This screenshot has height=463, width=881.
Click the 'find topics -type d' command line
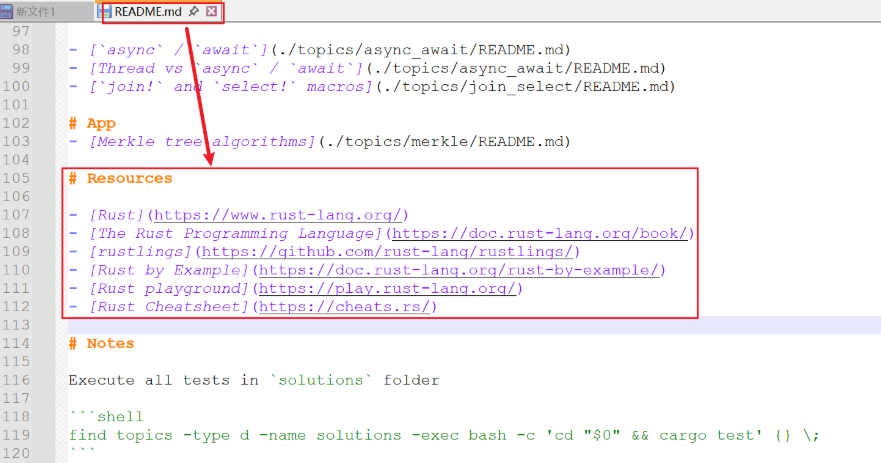(444, 435)
